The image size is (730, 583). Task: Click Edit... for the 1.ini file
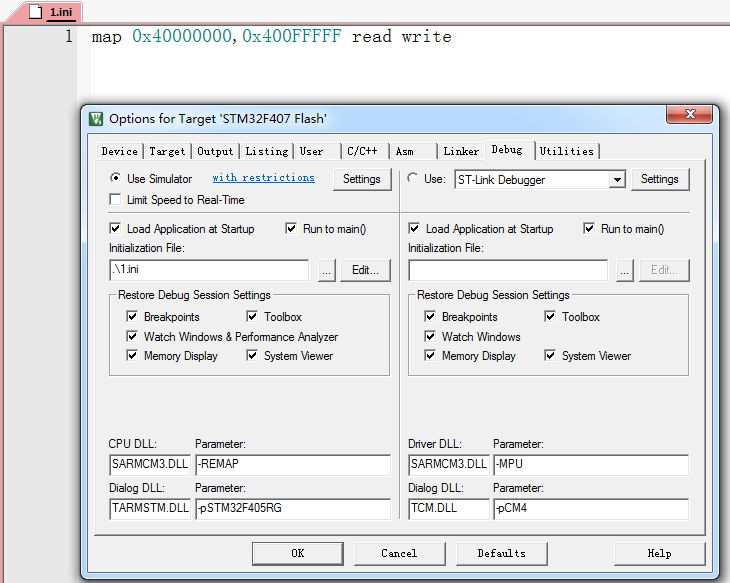365,271
